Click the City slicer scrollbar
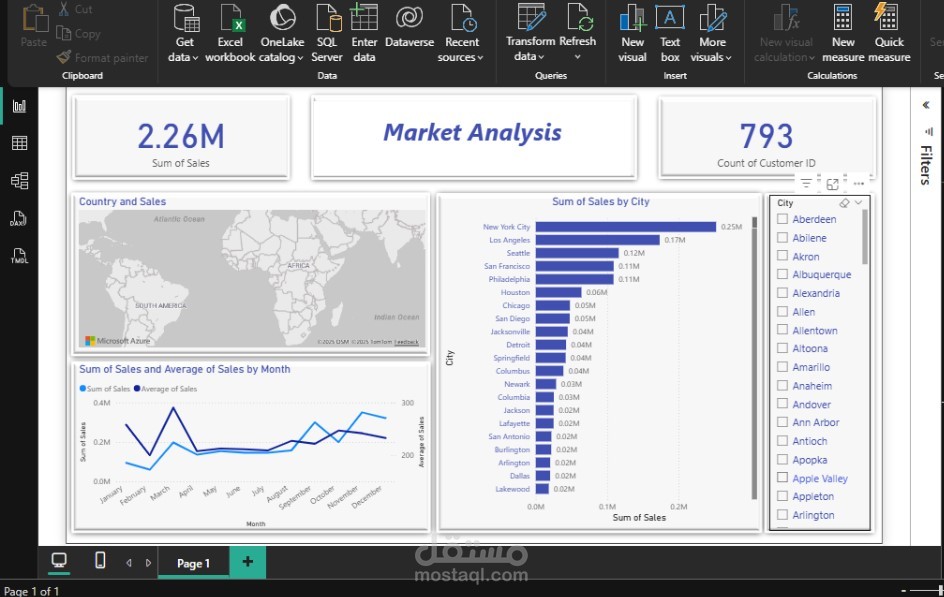The width and height of the screenshot is (944, 597). pyautogui.click(x=864, y=236)
